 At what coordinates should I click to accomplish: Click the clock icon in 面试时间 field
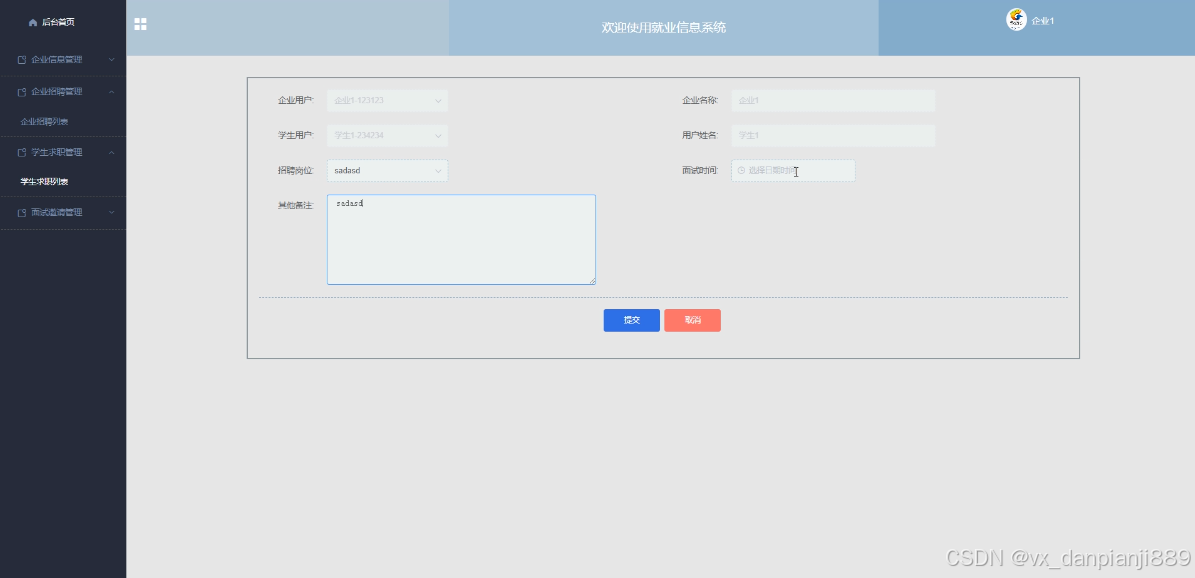coord(741,171)
